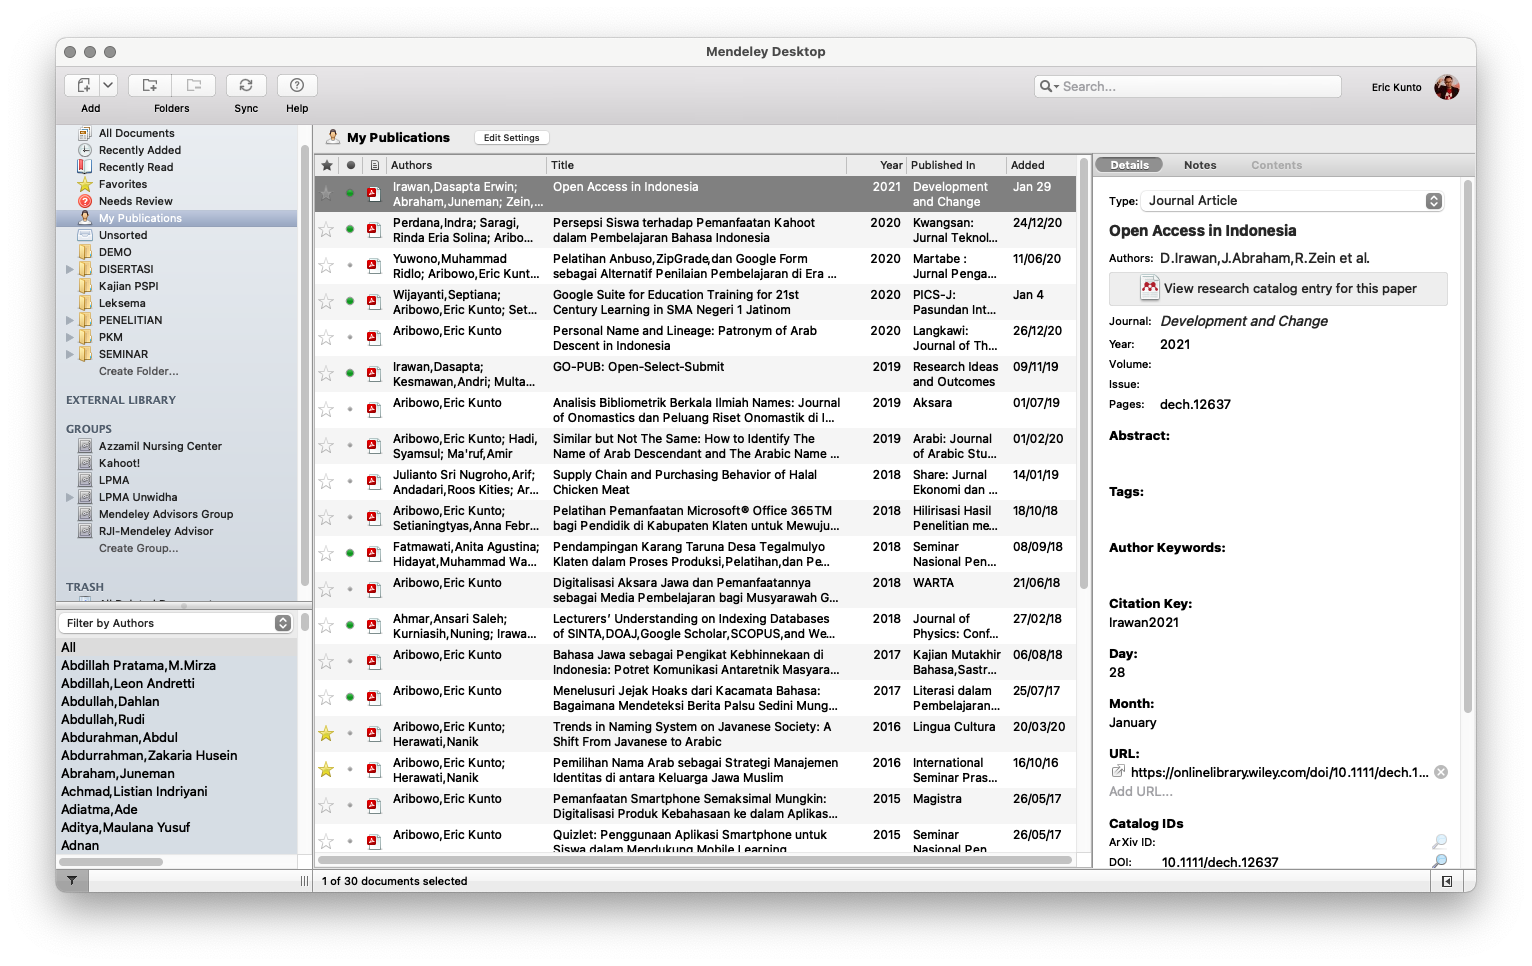This screenshot has width=1532, height=966.
Task: Open PDF of Digitalisasi Aksara Jawa row
Action: coord(373,589)
